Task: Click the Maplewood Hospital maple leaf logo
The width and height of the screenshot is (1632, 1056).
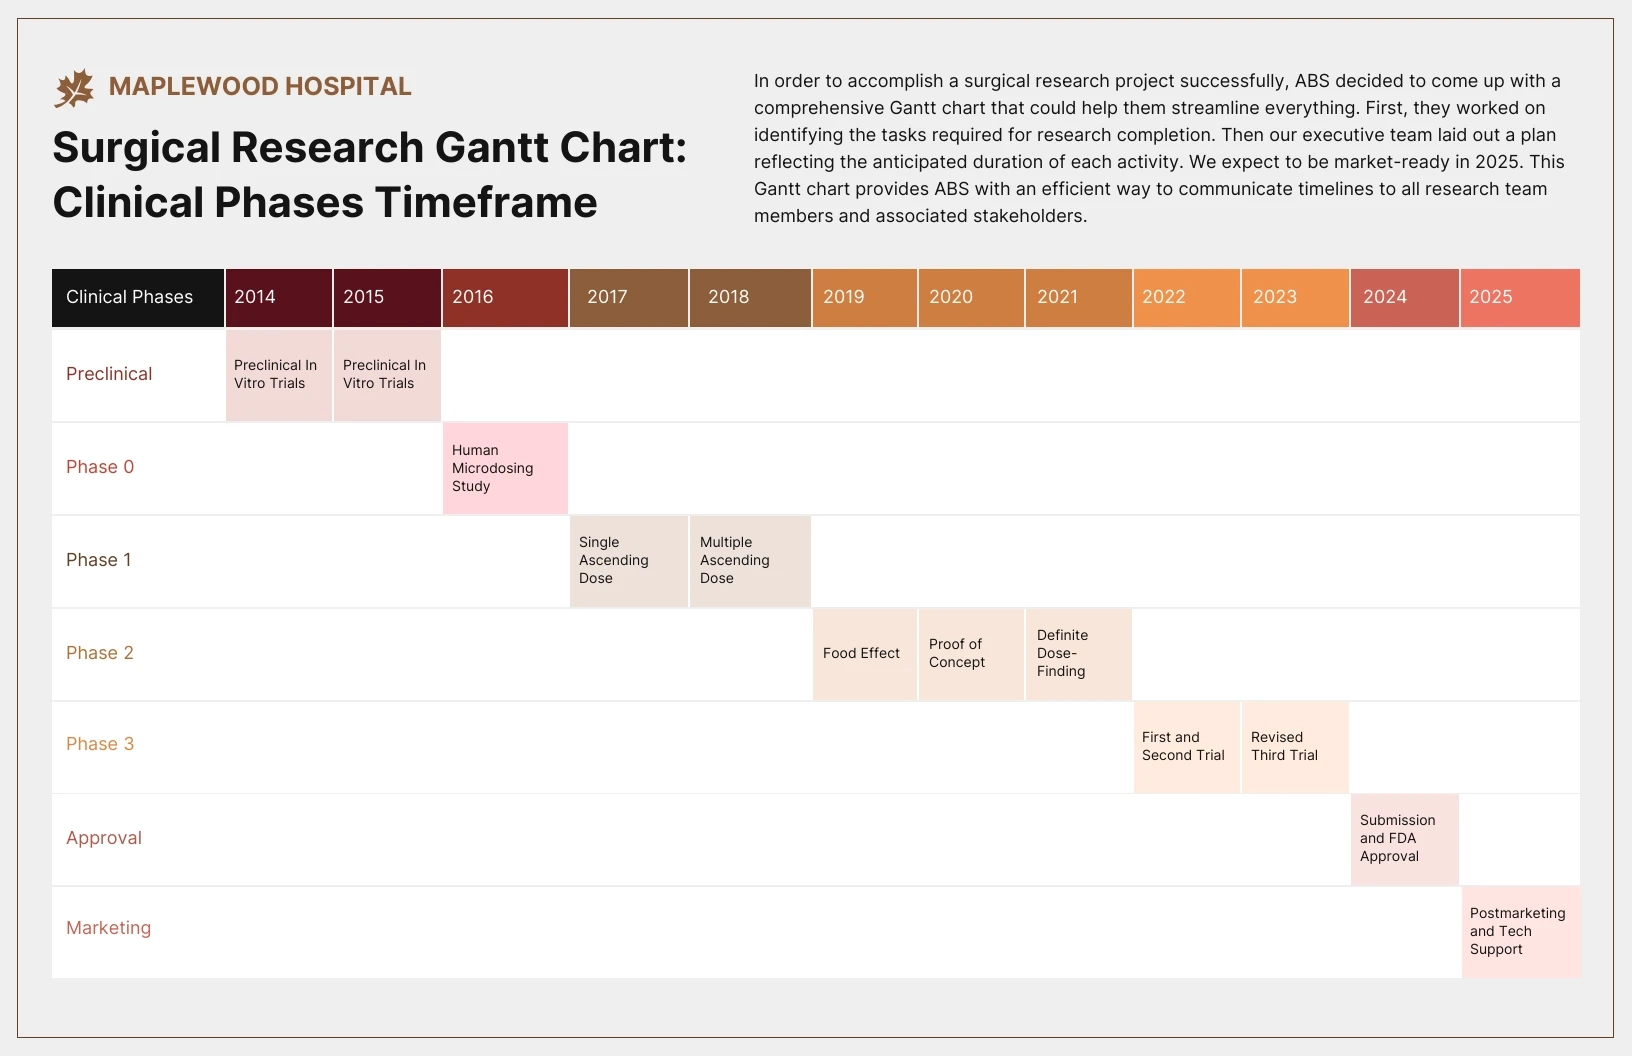Action: 74,86
